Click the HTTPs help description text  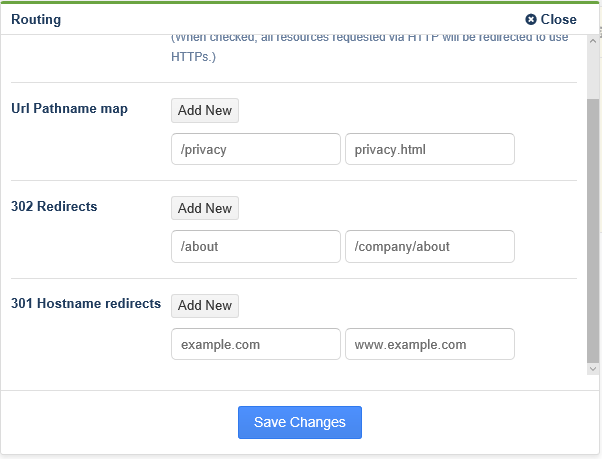[370, 47]
